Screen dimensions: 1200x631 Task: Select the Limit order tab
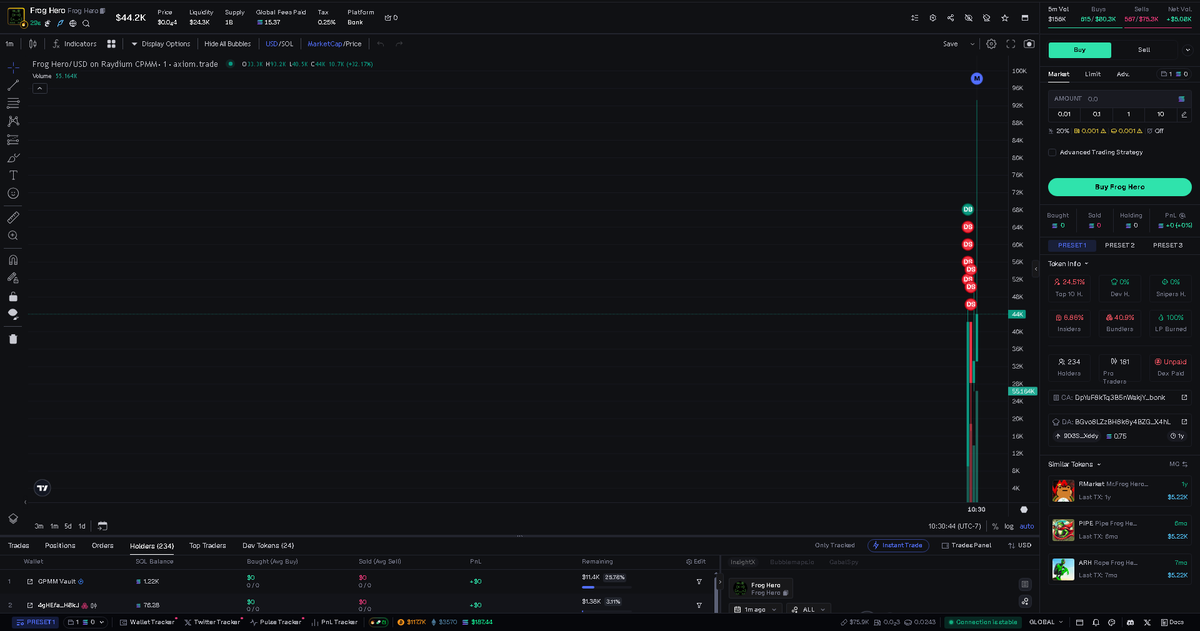(x=1093, y=74)
